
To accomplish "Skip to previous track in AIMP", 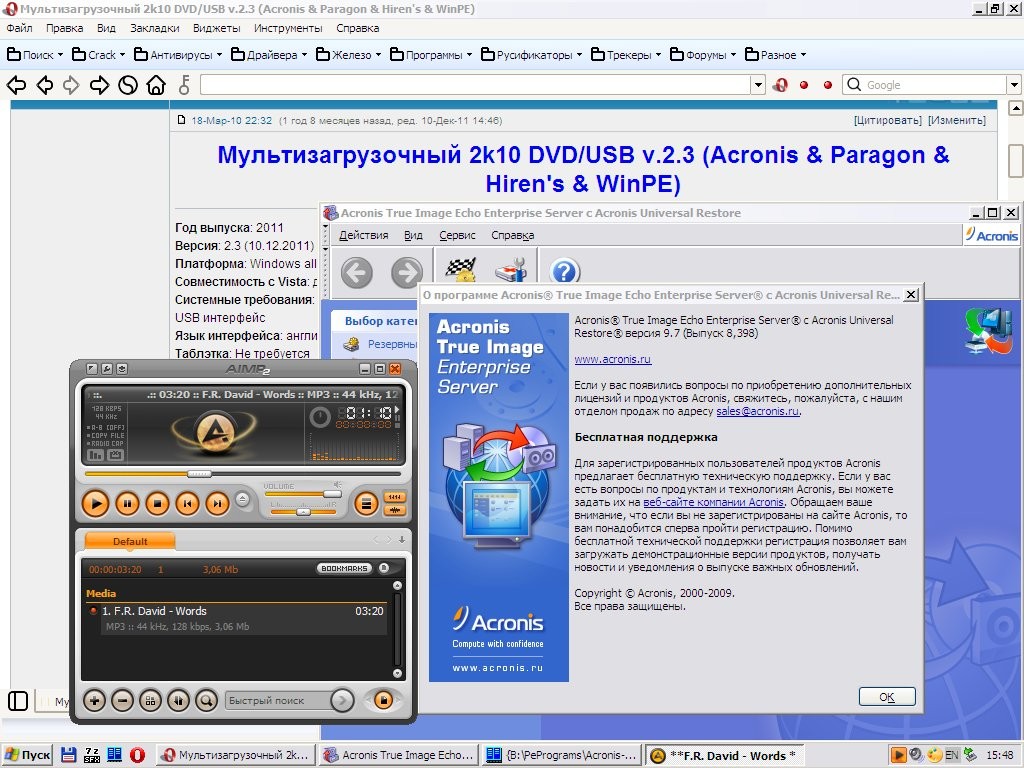I will click(187, 504).
